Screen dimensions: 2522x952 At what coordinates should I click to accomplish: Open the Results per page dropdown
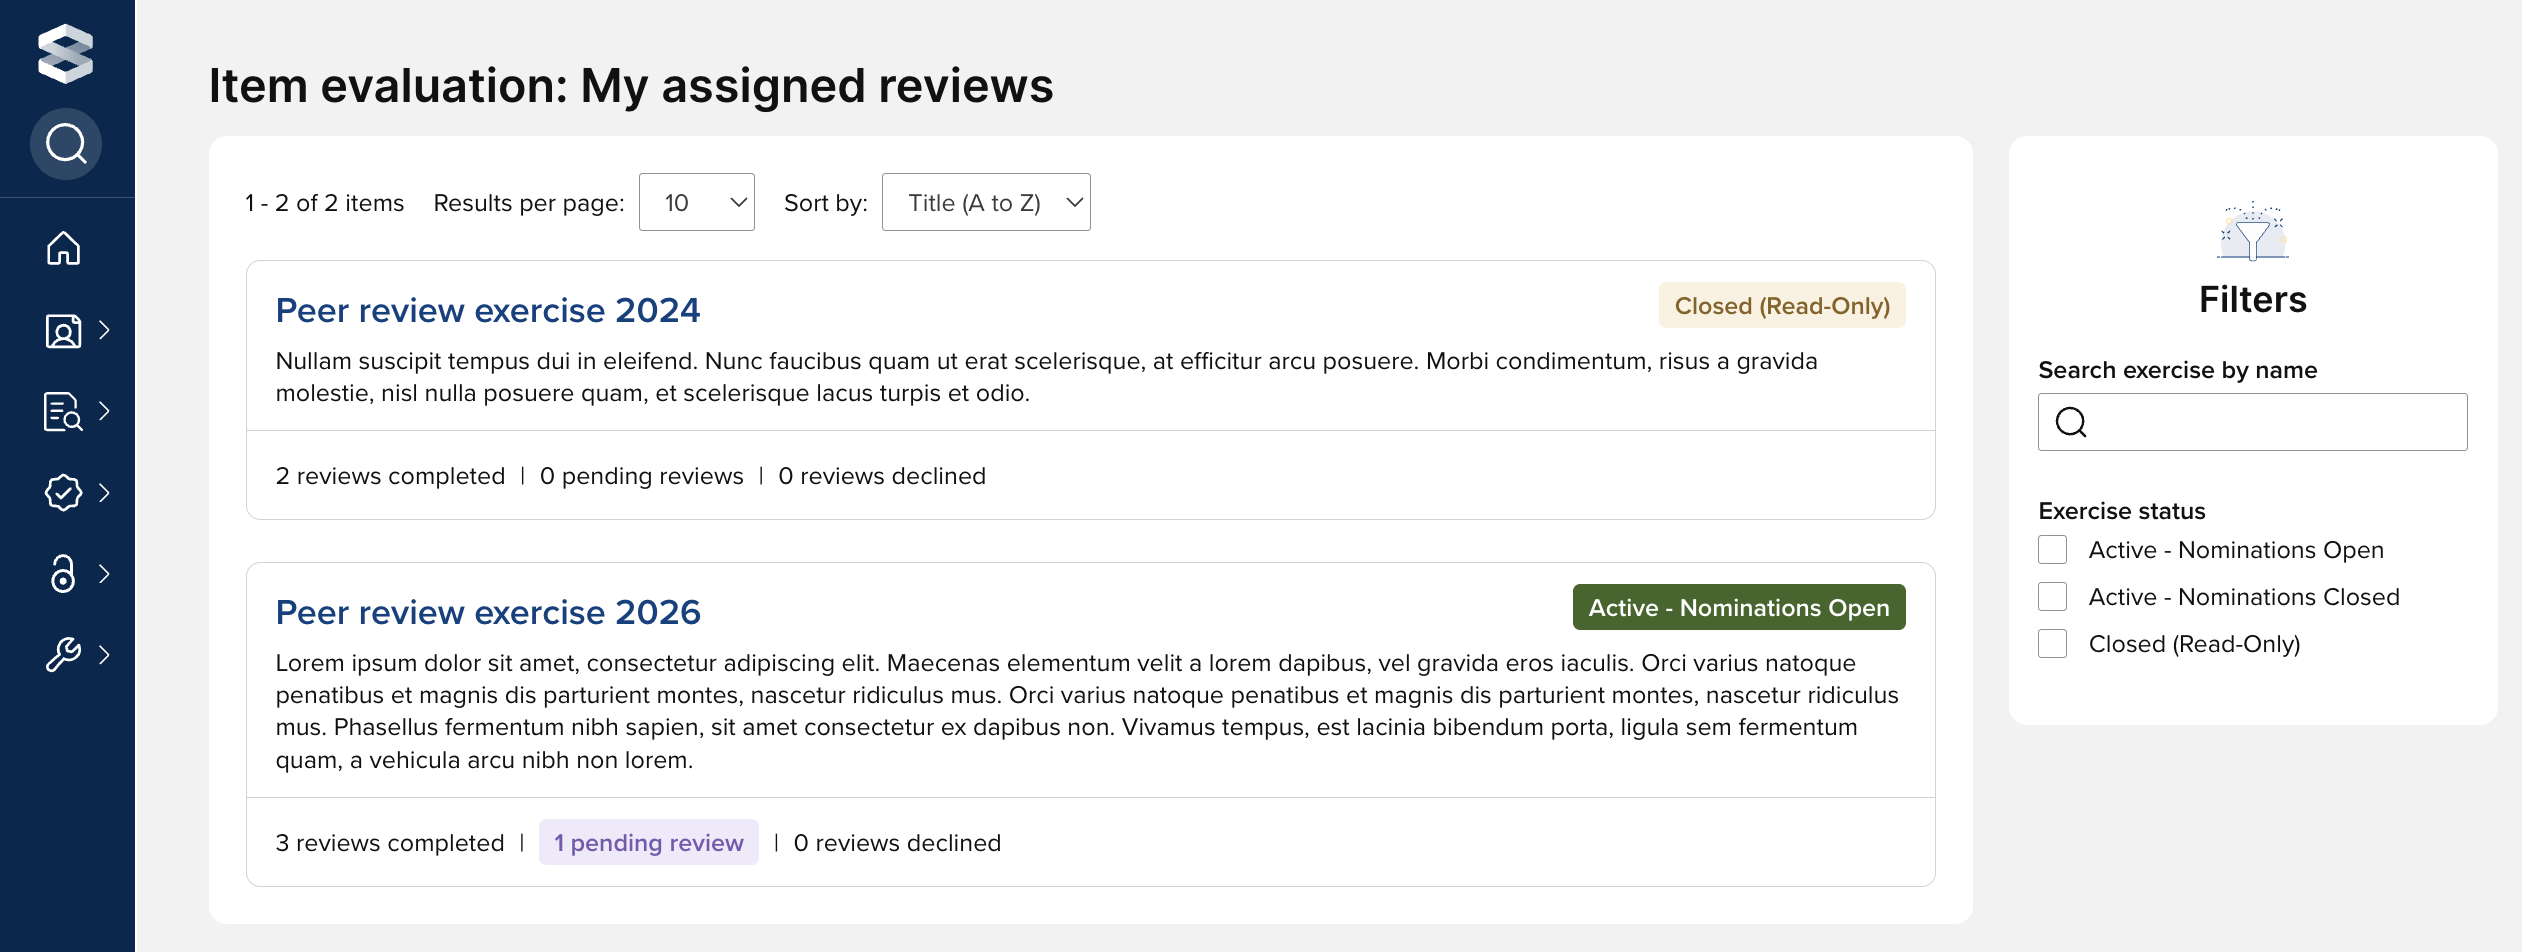696,203
